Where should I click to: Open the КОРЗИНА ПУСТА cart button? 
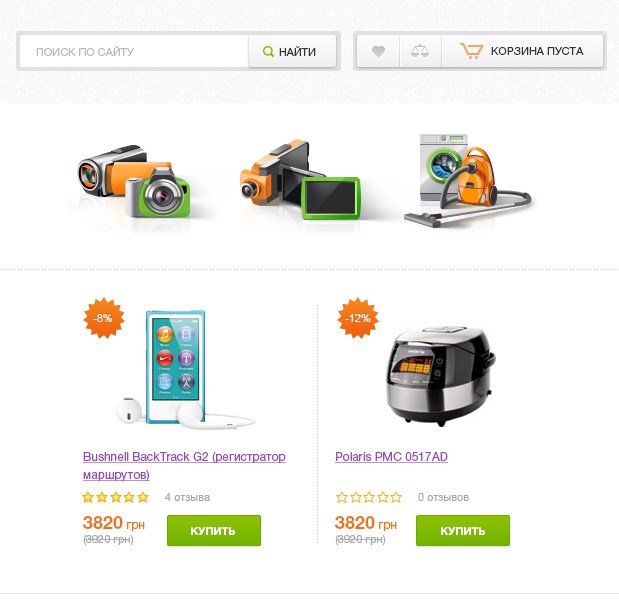pos(522,51)
